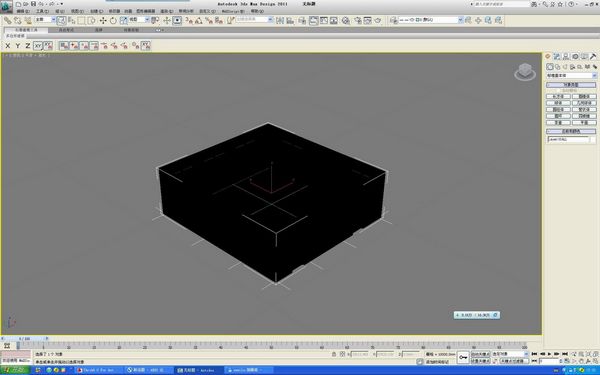The image size is (600, 375).
Task: Open the first Edit menu item
Action: tap(23, 11)
